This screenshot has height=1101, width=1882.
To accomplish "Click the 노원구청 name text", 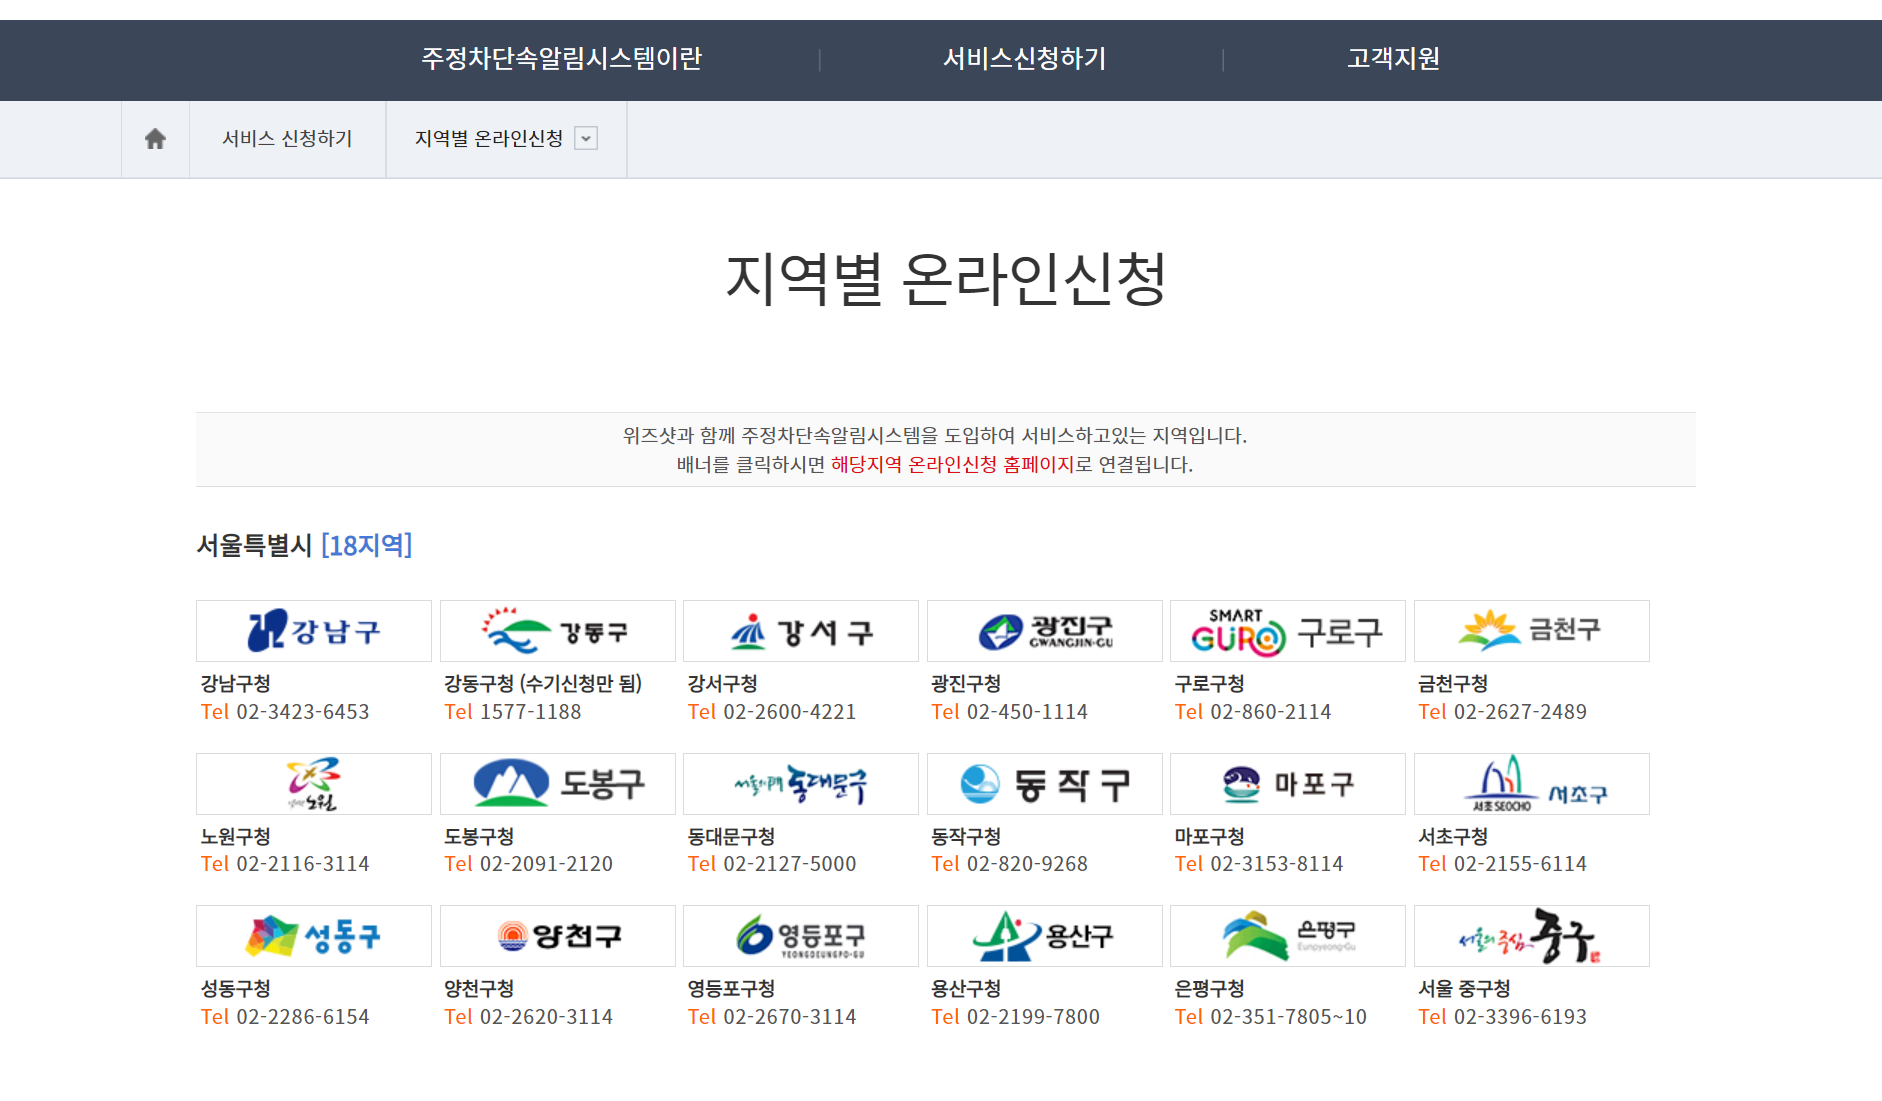I will coord(236,837).
